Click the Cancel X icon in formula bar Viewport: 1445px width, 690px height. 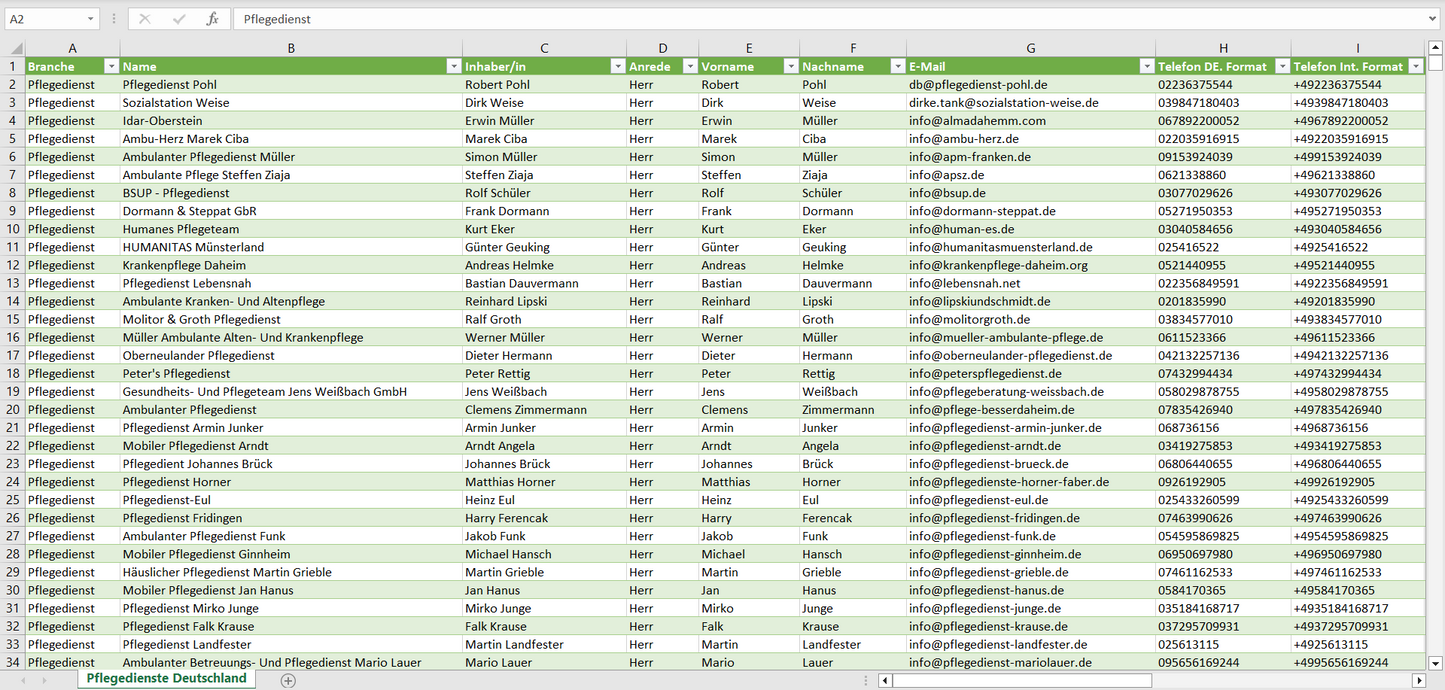[x=145, y=19]
